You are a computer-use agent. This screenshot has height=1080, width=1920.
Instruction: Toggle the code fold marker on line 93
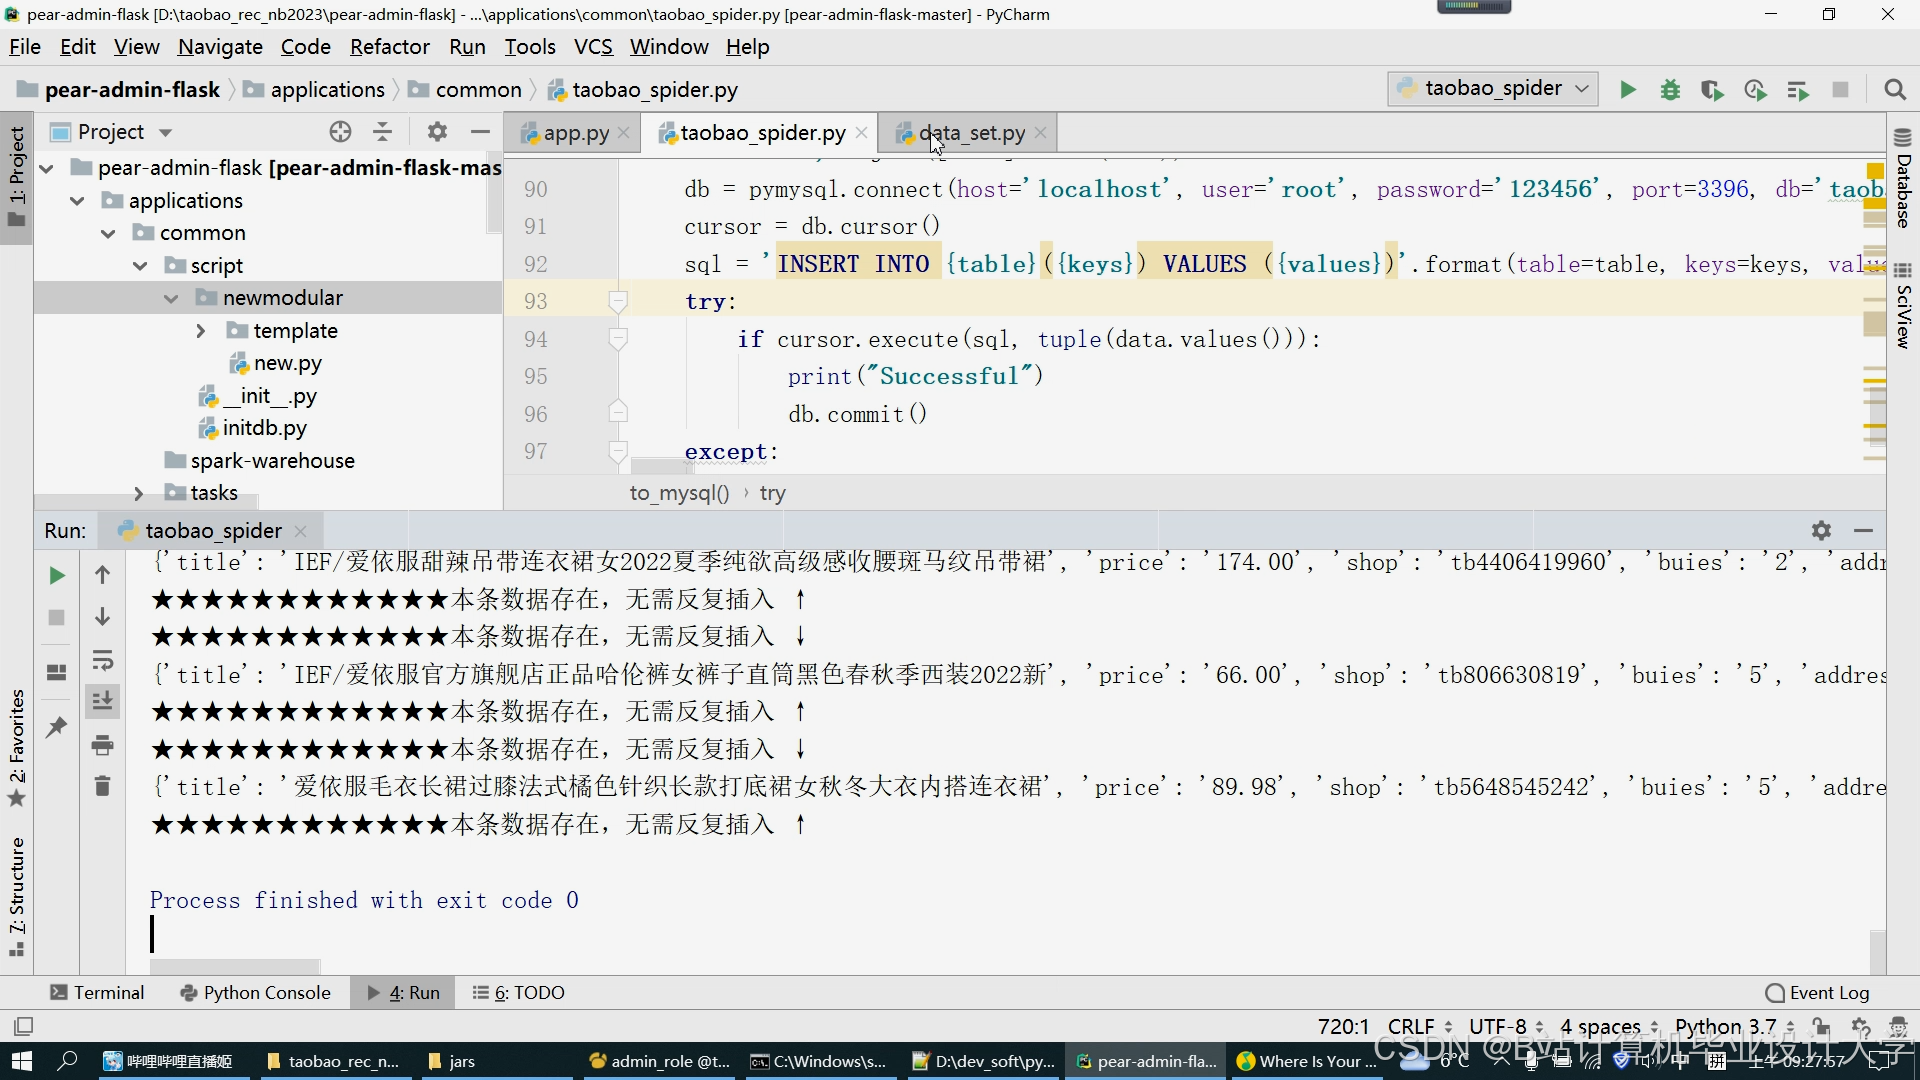[x=618, y=301]
